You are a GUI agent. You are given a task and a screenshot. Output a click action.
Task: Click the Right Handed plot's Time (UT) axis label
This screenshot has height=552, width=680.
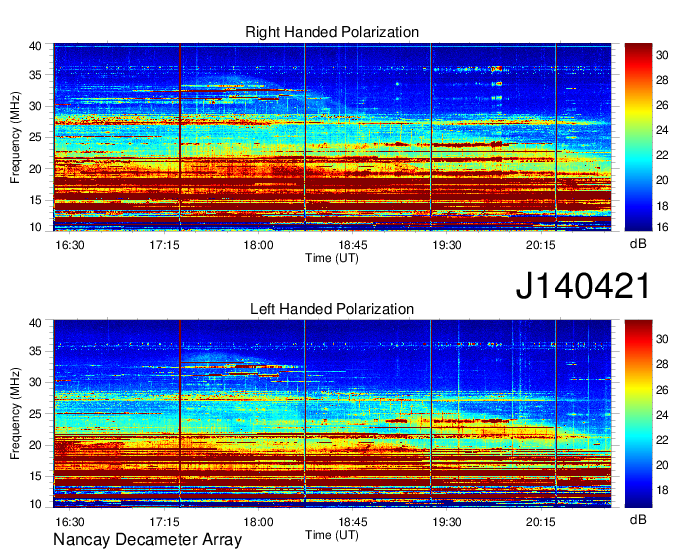click(x=332, y=258)
